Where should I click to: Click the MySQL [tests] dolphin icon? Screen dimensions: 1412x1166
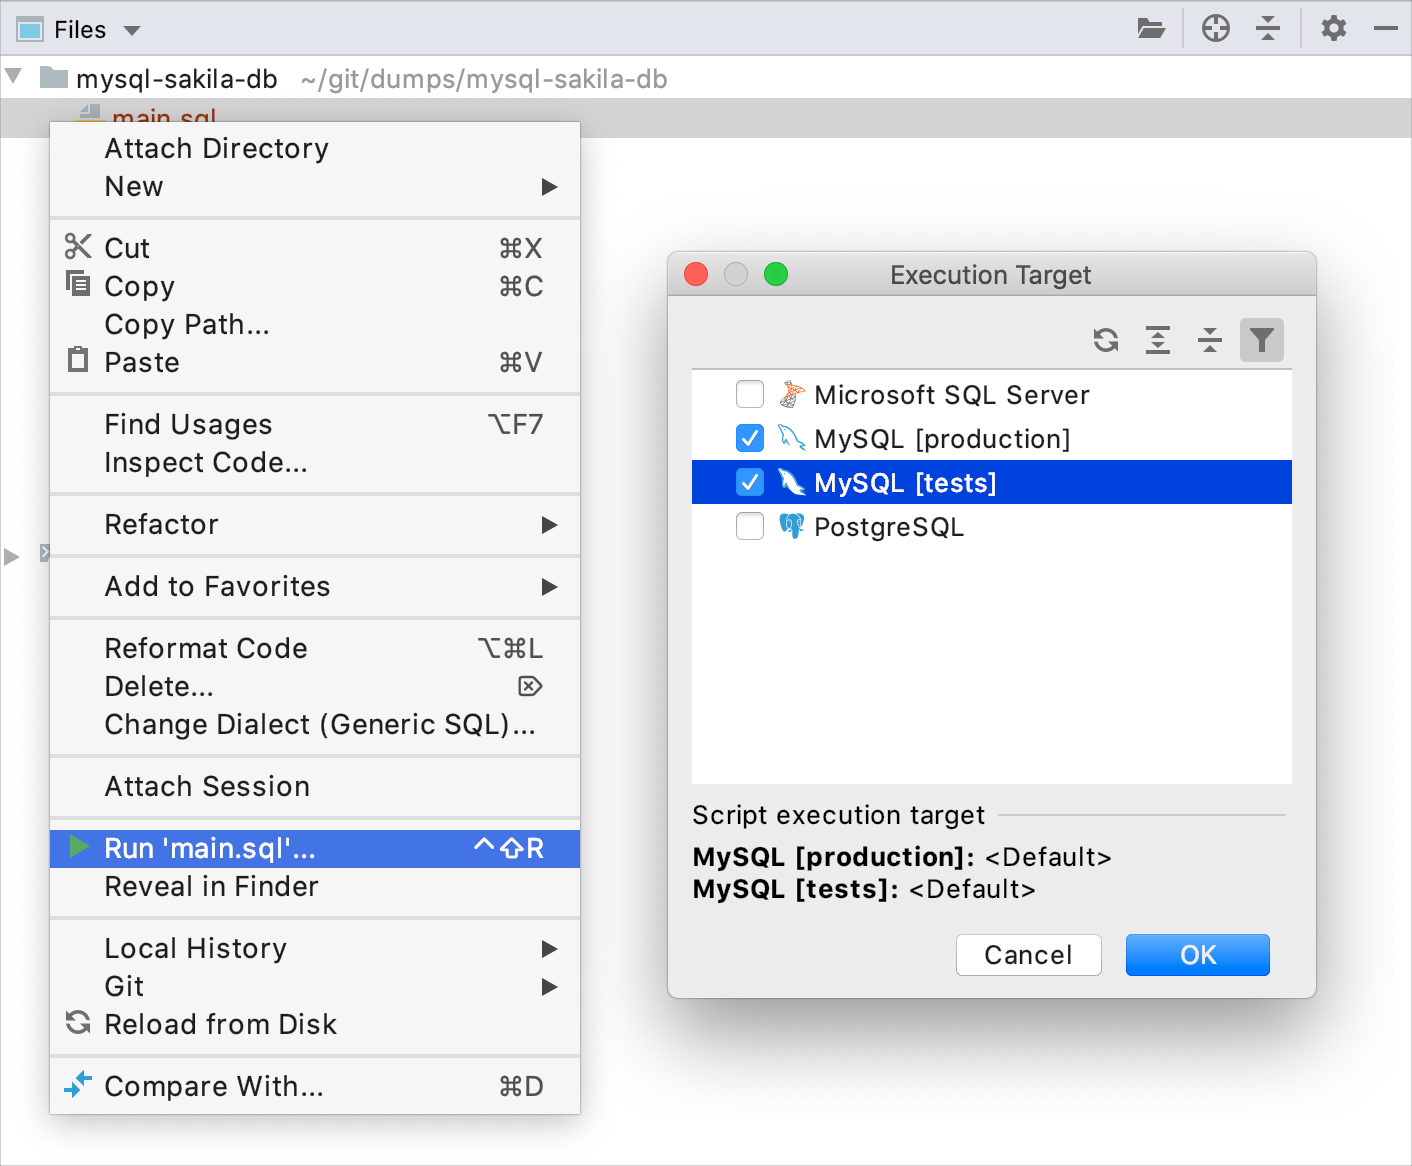pos(791,482)
